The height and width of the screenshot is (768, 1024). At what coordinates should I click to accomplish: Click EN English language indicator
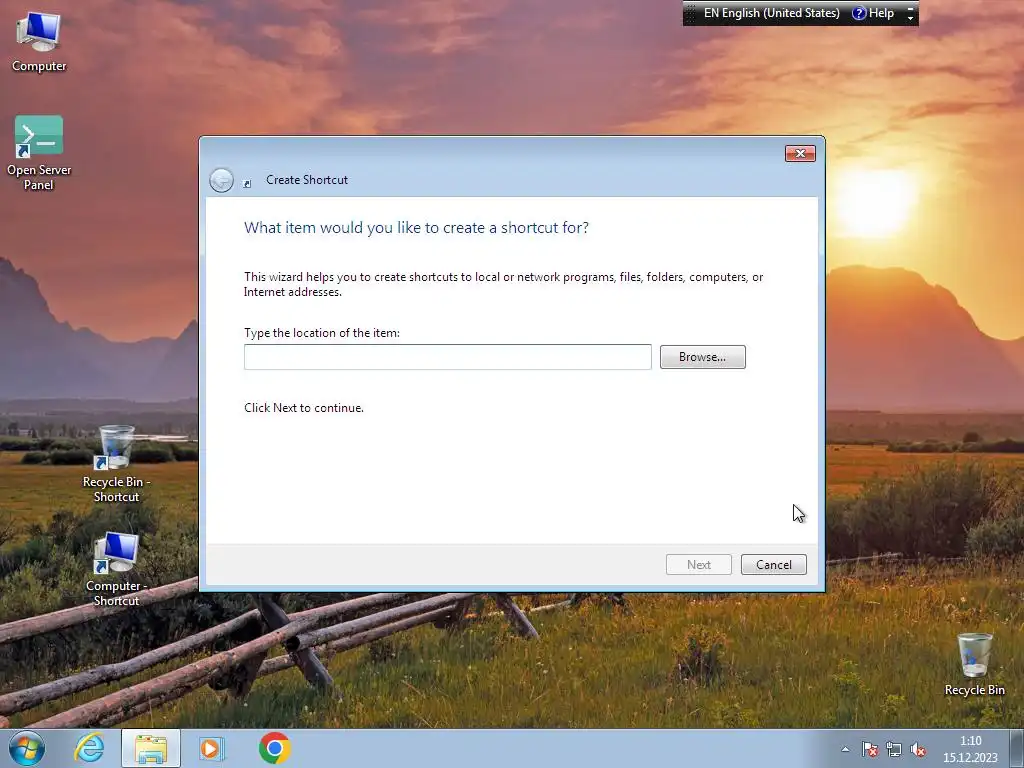pos(771,13)
